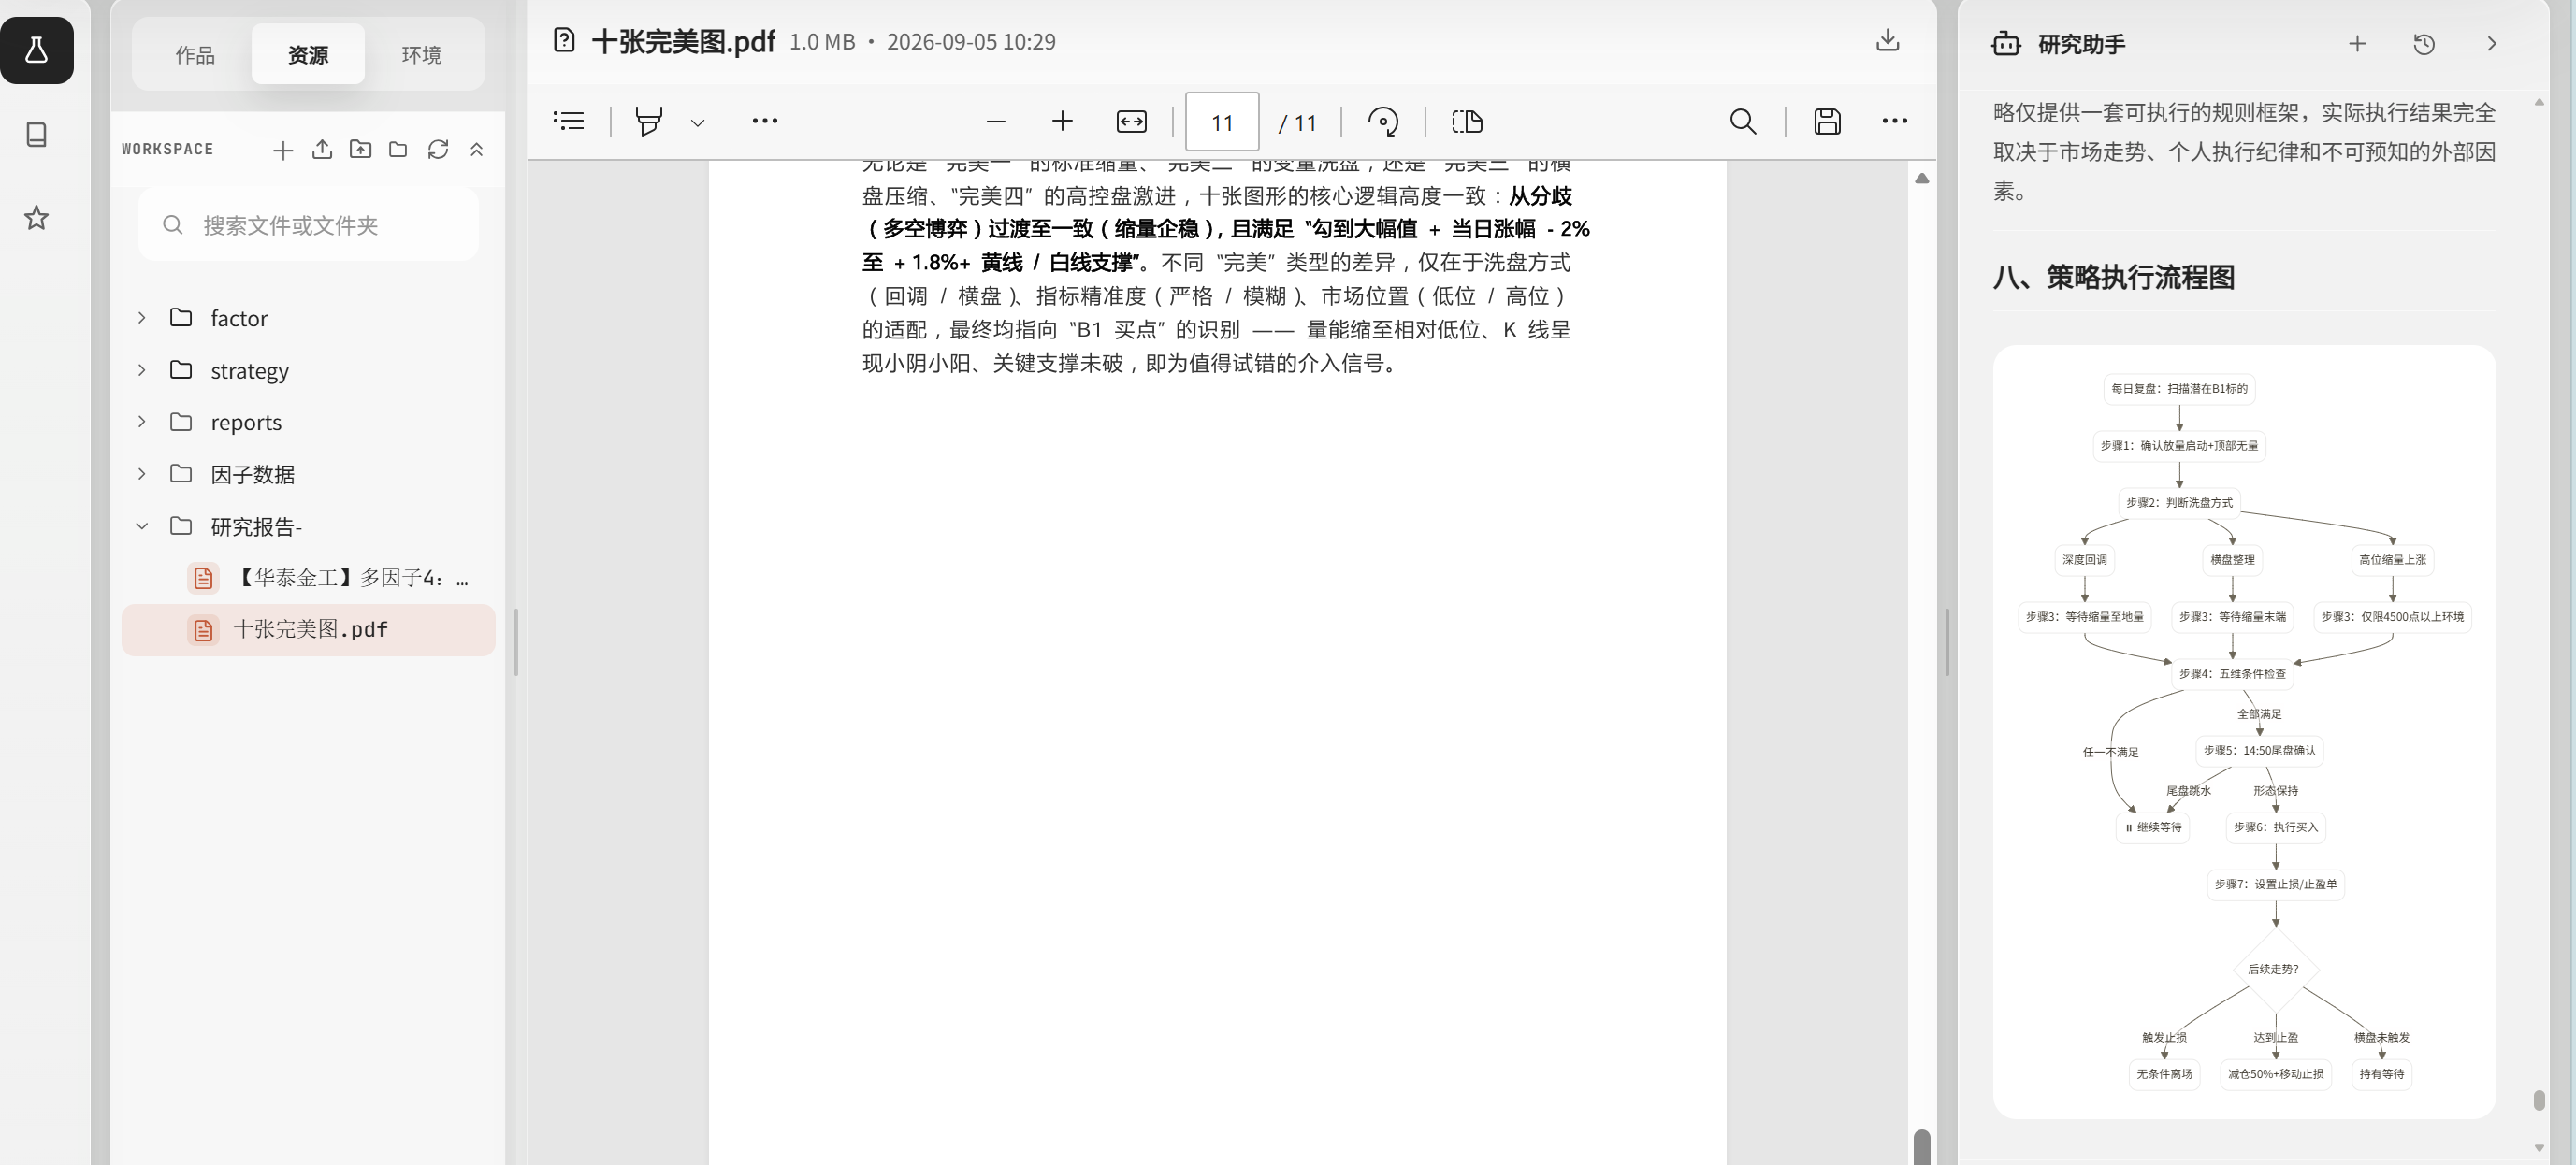Viewport: 2576px width, 1165px height.
Task: Switch to the 作品 tab
Action: coord(195,54)
